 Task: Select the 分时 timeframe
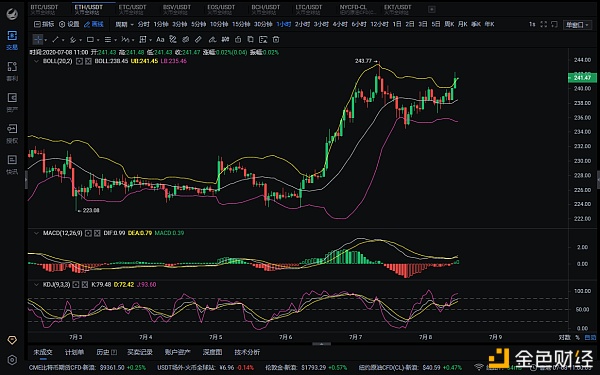pyautogui.click(x=143, y=24)
